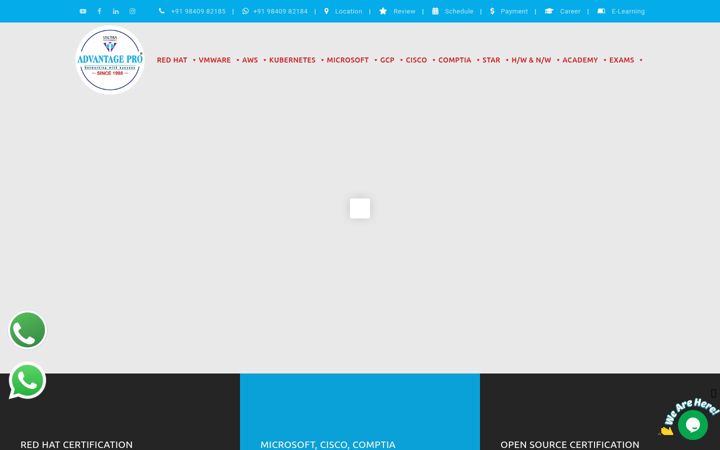Open the COMPTIA menu
The image size is (720, 450).
coord(455,60)
